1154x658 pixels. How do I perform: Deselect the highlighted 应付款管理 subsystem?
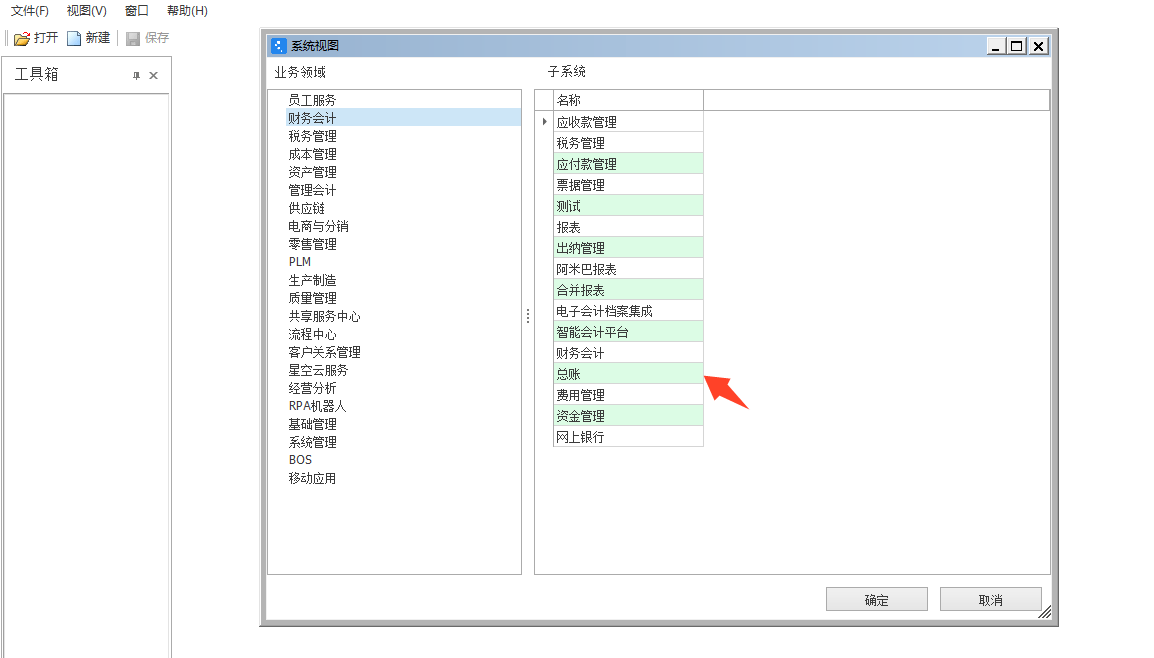[628, 163]
